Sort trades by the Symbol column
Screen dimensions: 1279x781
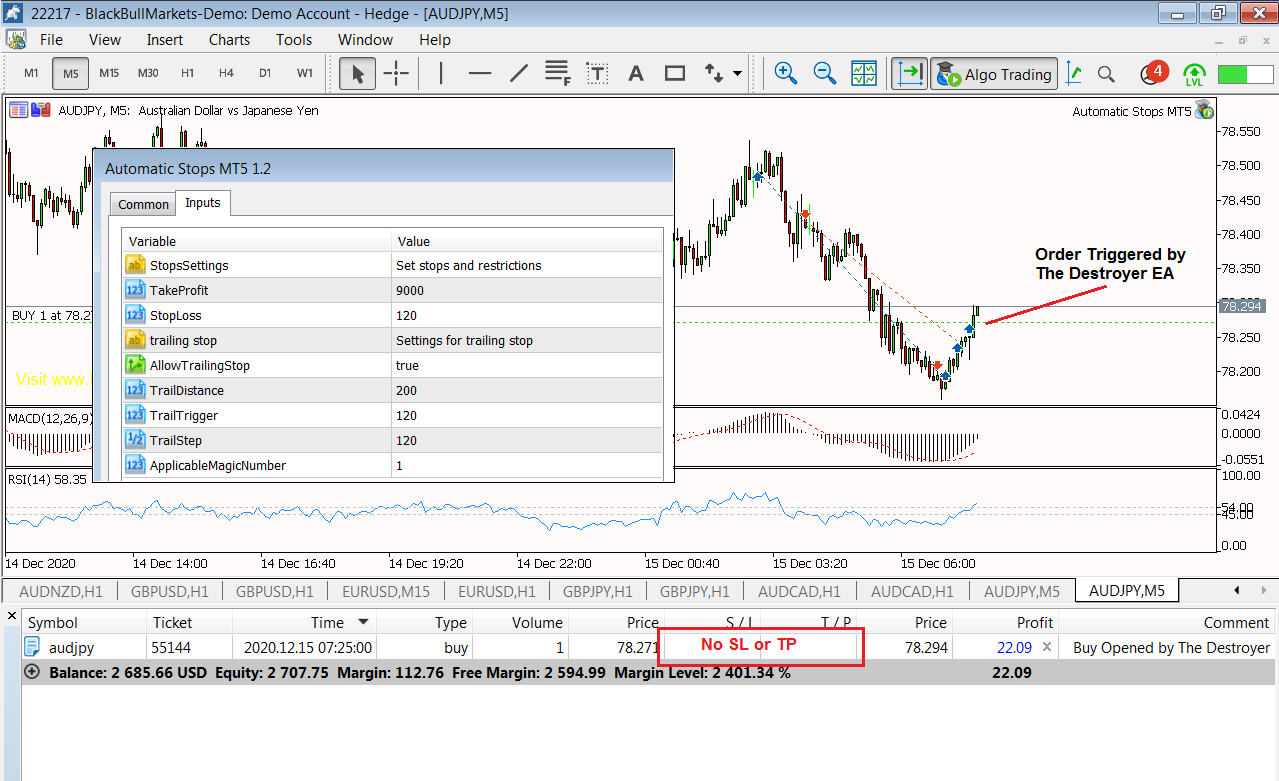[84, 622]
